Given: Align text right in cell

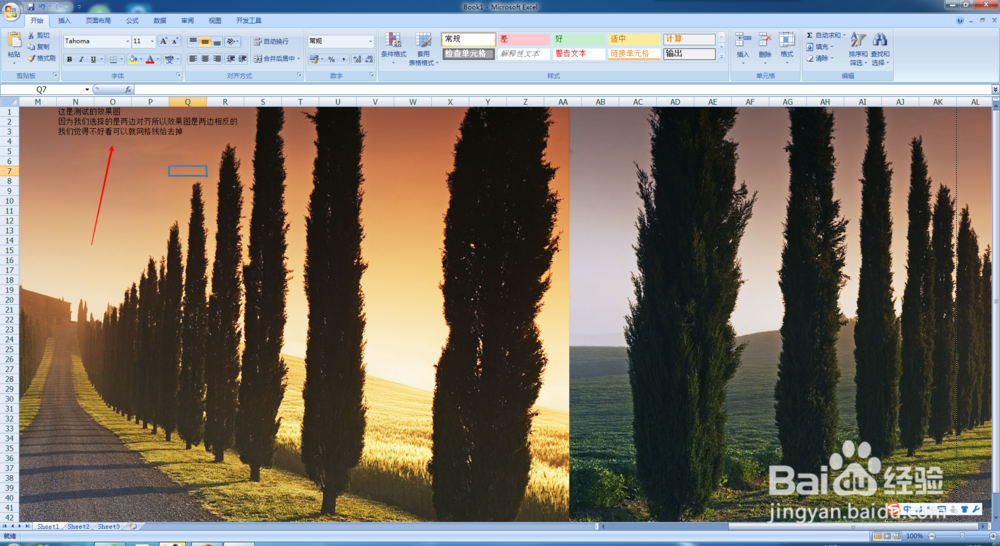Looking at the screenshot, I should 217,59.
